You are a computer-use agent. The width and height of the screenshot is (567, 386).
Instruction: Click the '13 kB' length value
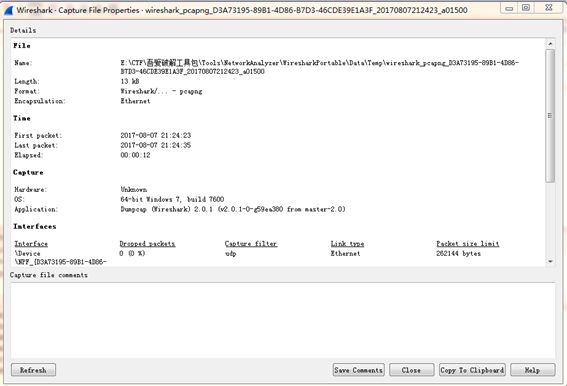coord(130,81)
